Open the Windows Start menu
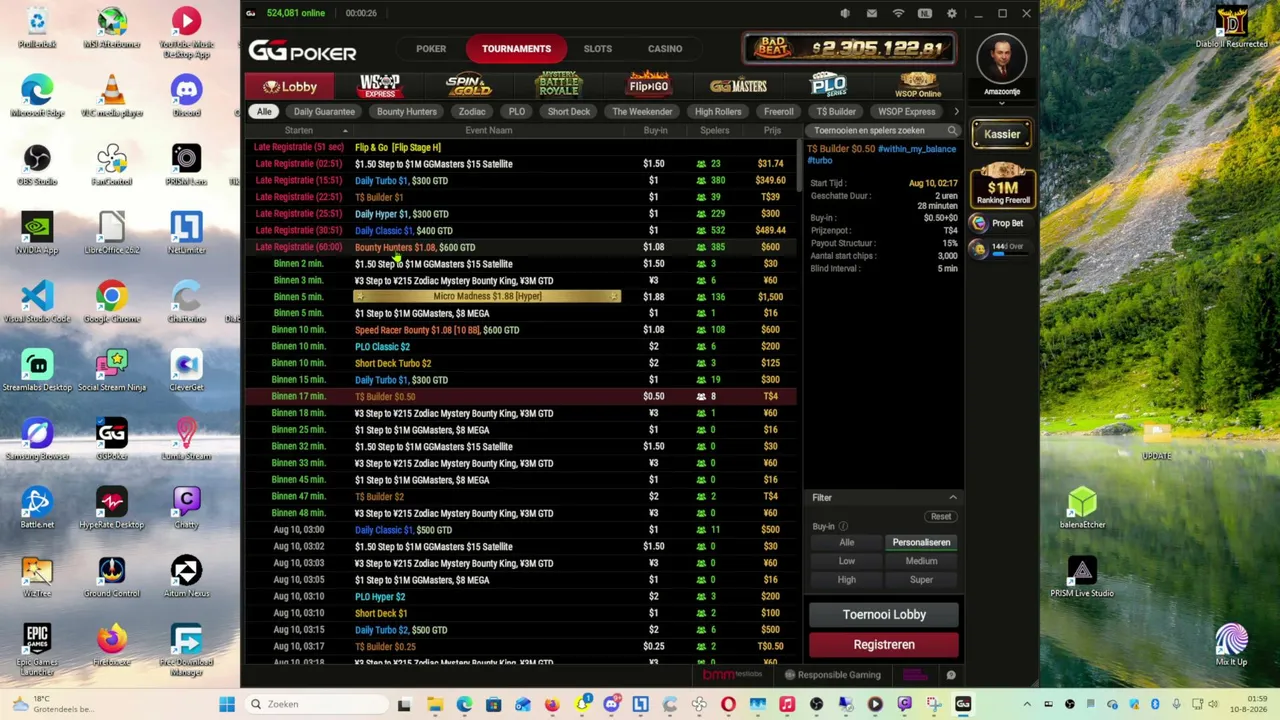 (x=227, y=704)
